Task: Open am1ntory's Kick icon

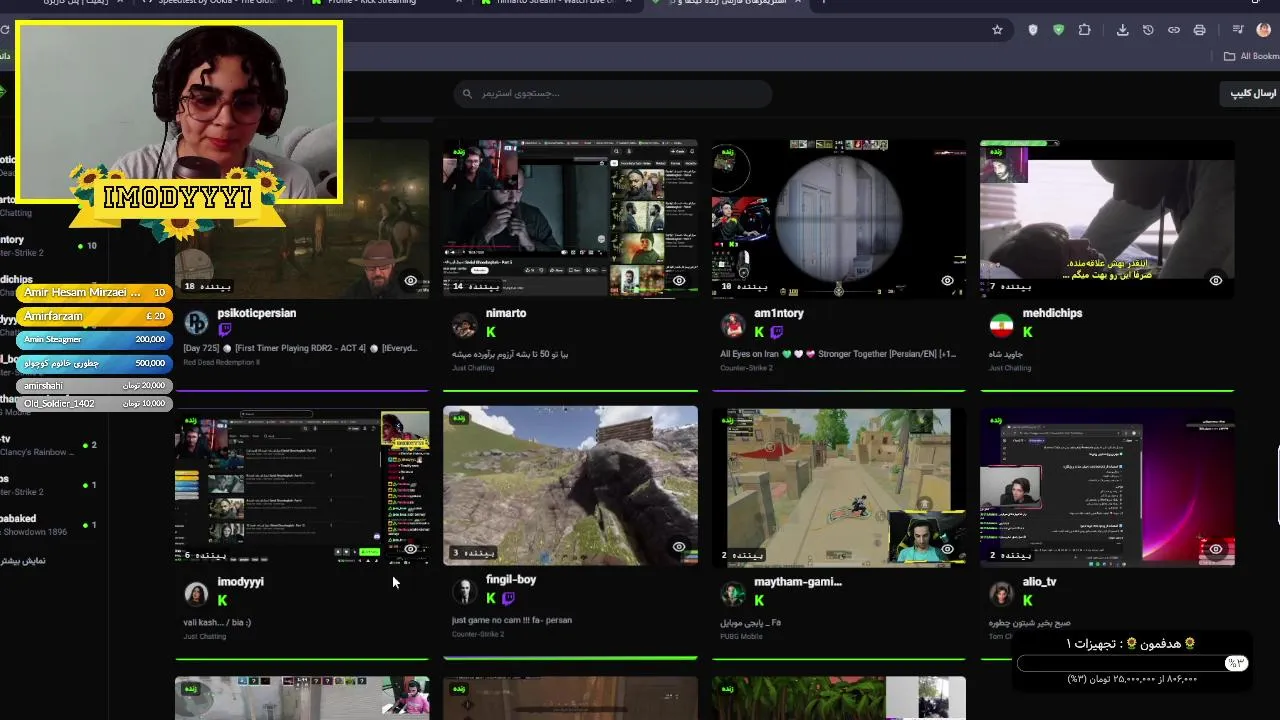Action: tap(759, 332)
